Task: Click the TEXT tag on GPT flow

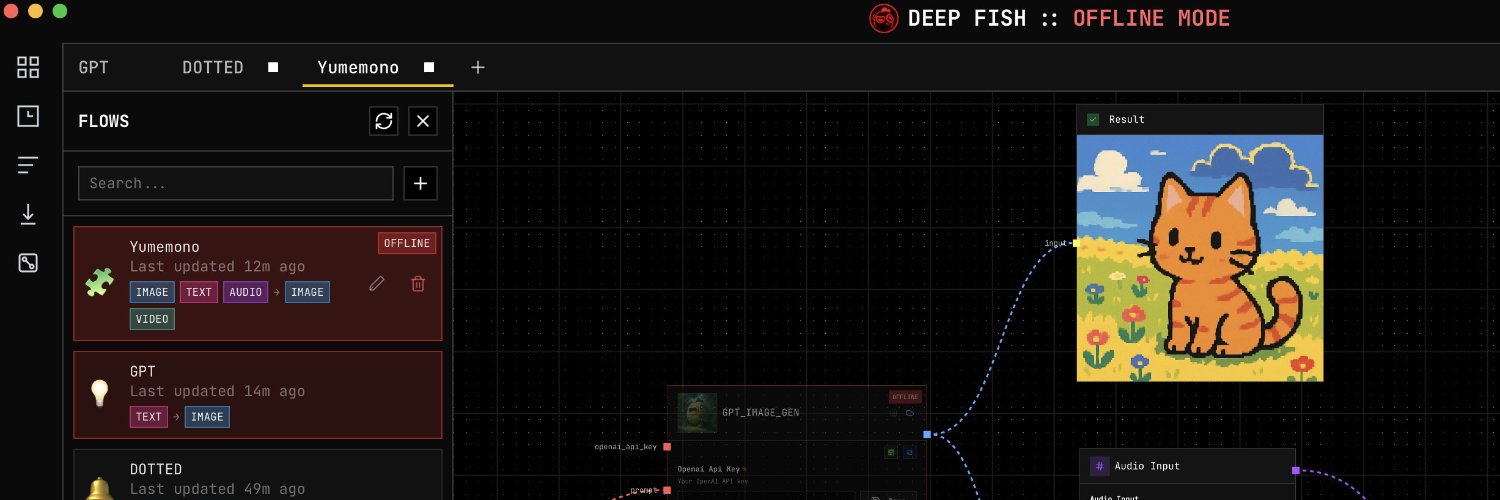Action: (x=148, y=416)
